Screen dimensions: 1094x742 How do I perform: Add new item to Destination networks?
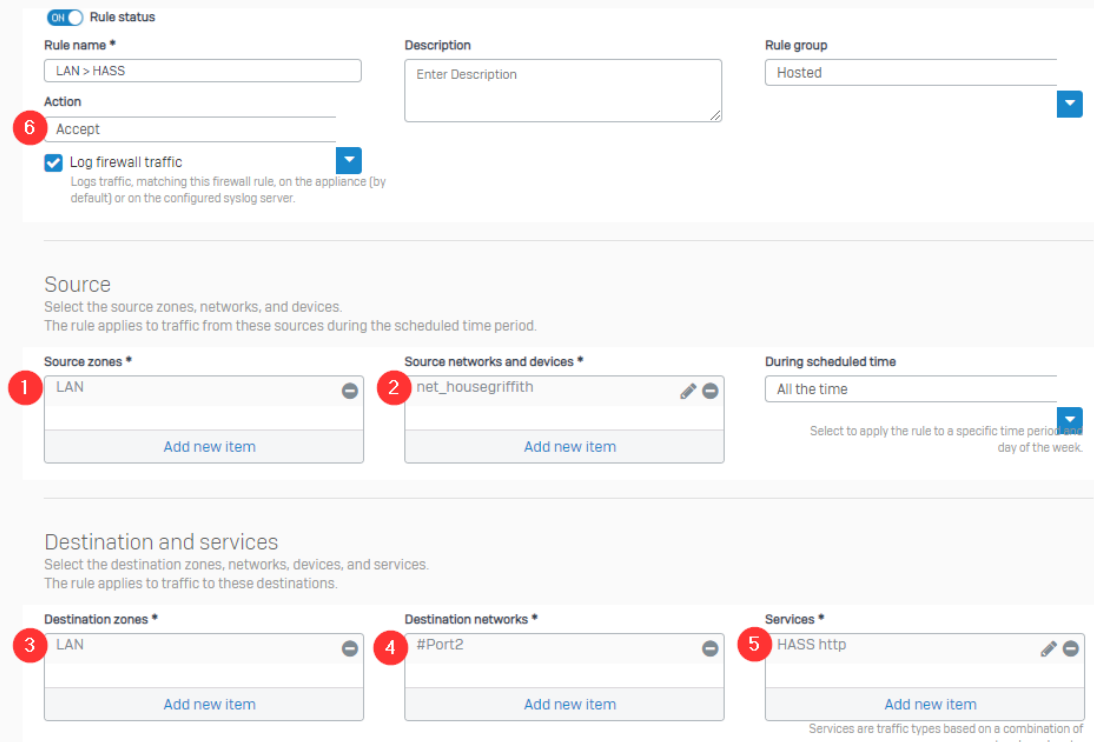tap(569, 705)
